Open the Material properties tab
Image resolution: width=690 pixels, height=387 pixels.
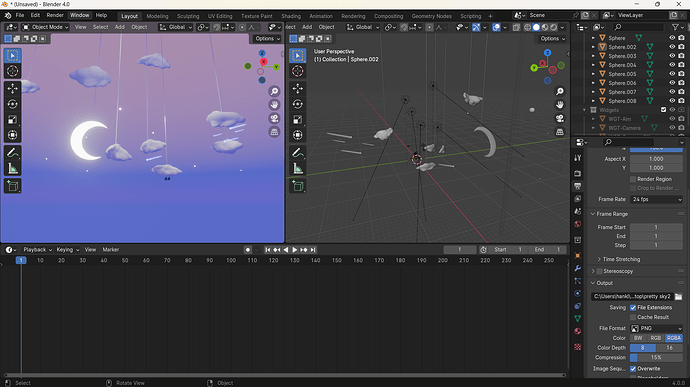(578, 331)
